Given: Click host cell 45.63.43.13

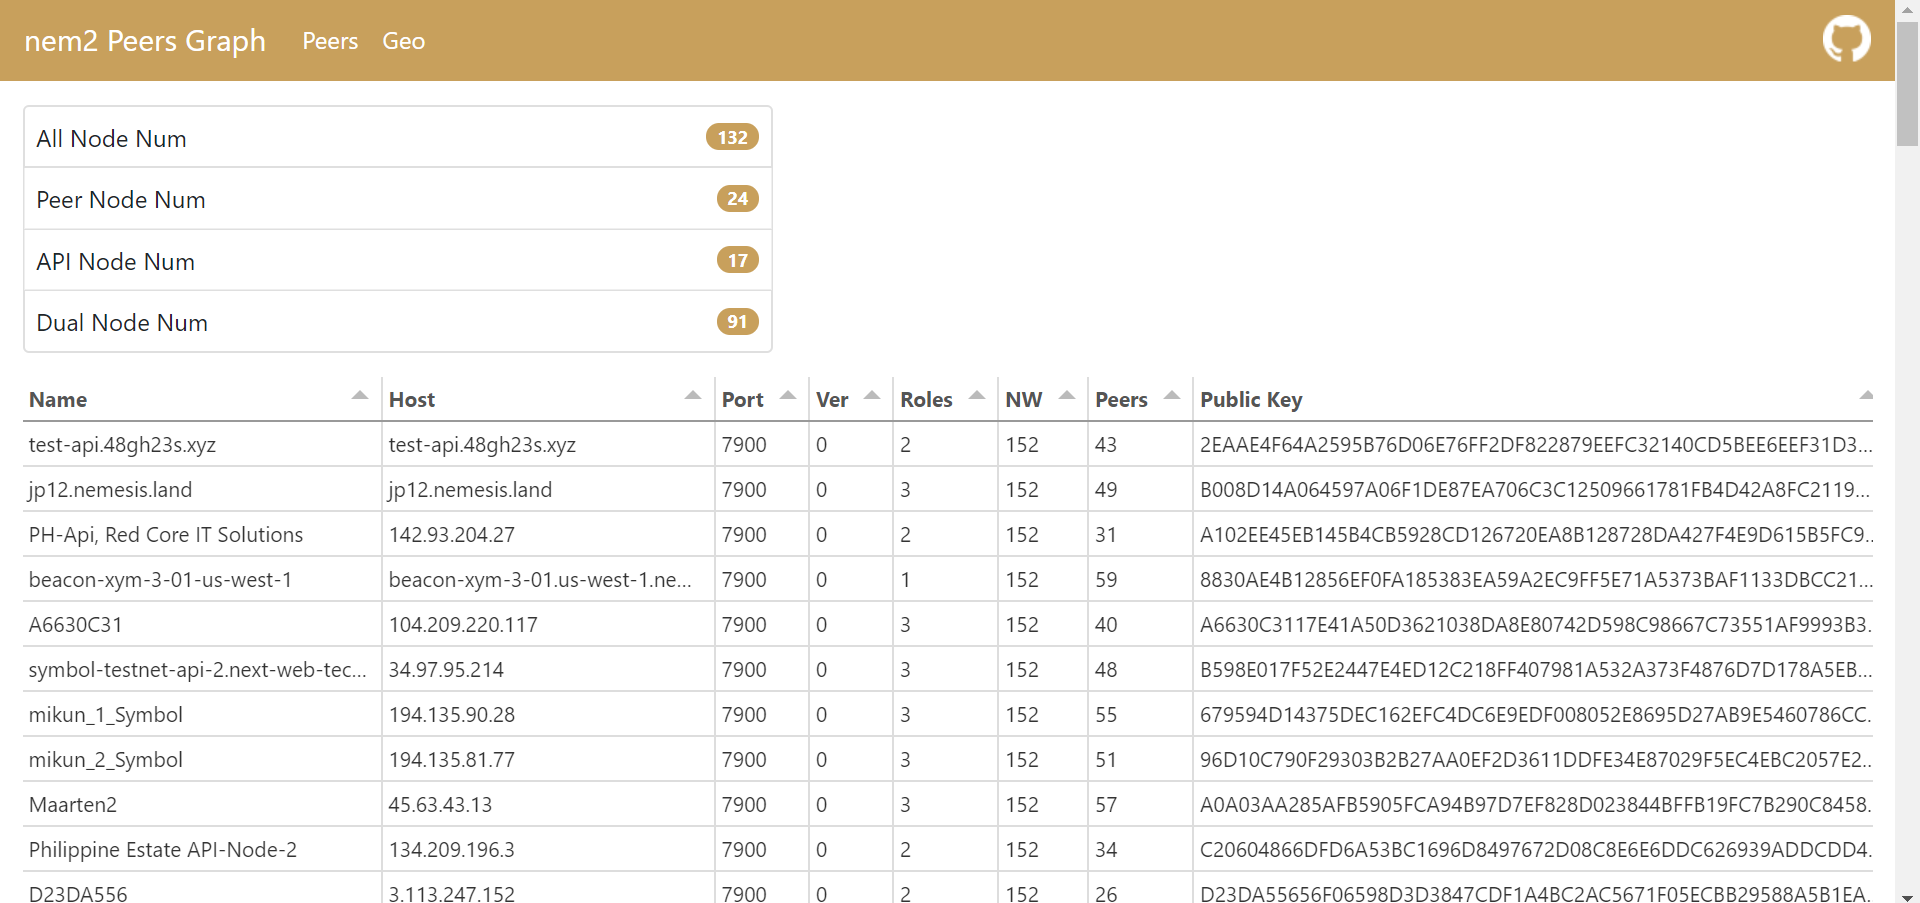Looking at the screenshot, I should [x=549, y=804].
